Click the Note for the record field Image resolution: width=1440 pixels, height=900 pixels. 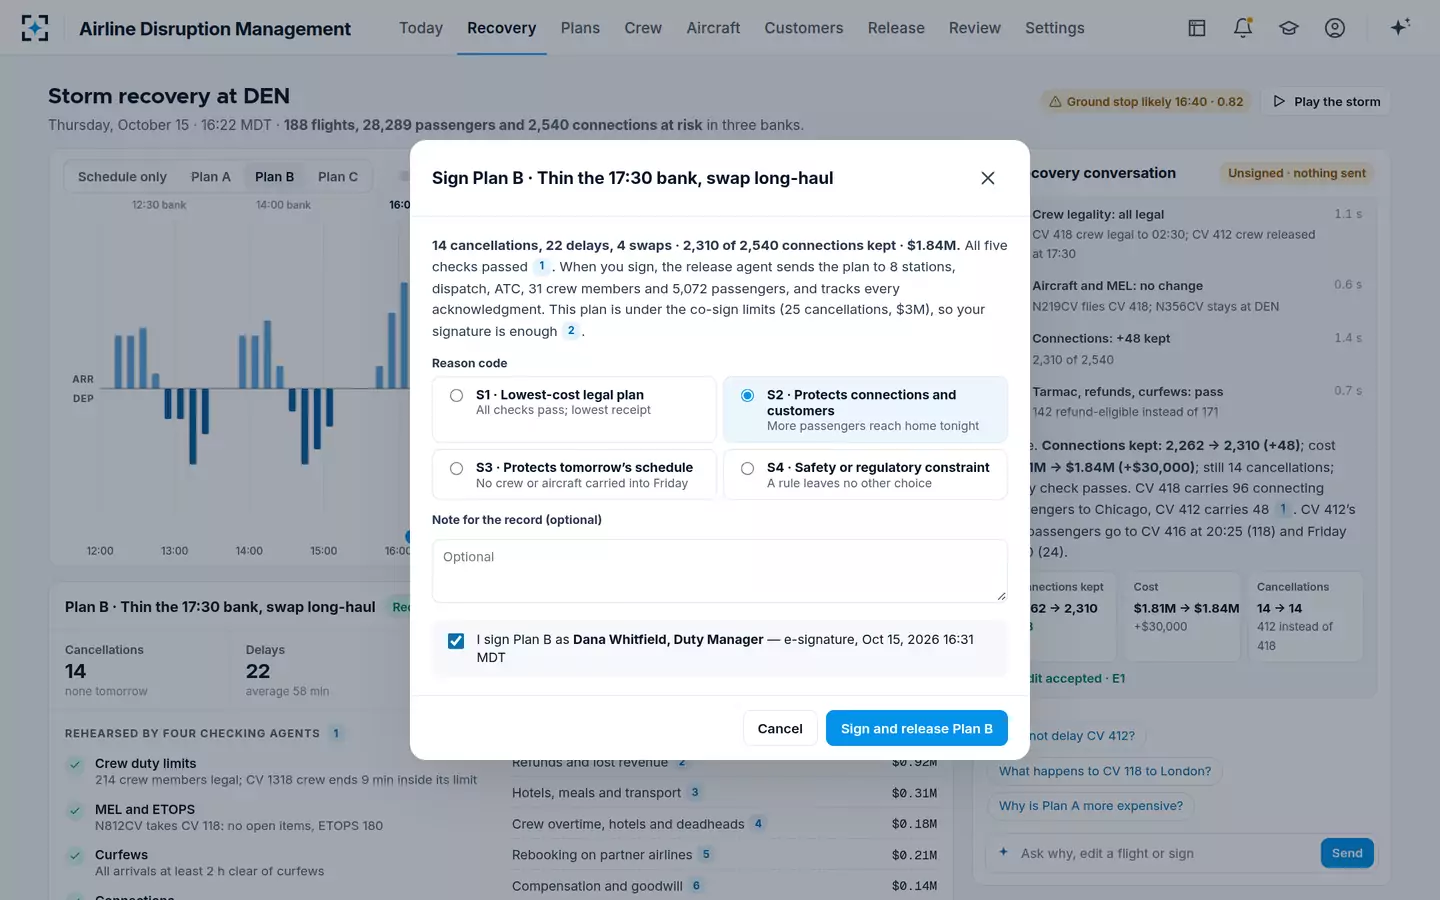point(720,571)
